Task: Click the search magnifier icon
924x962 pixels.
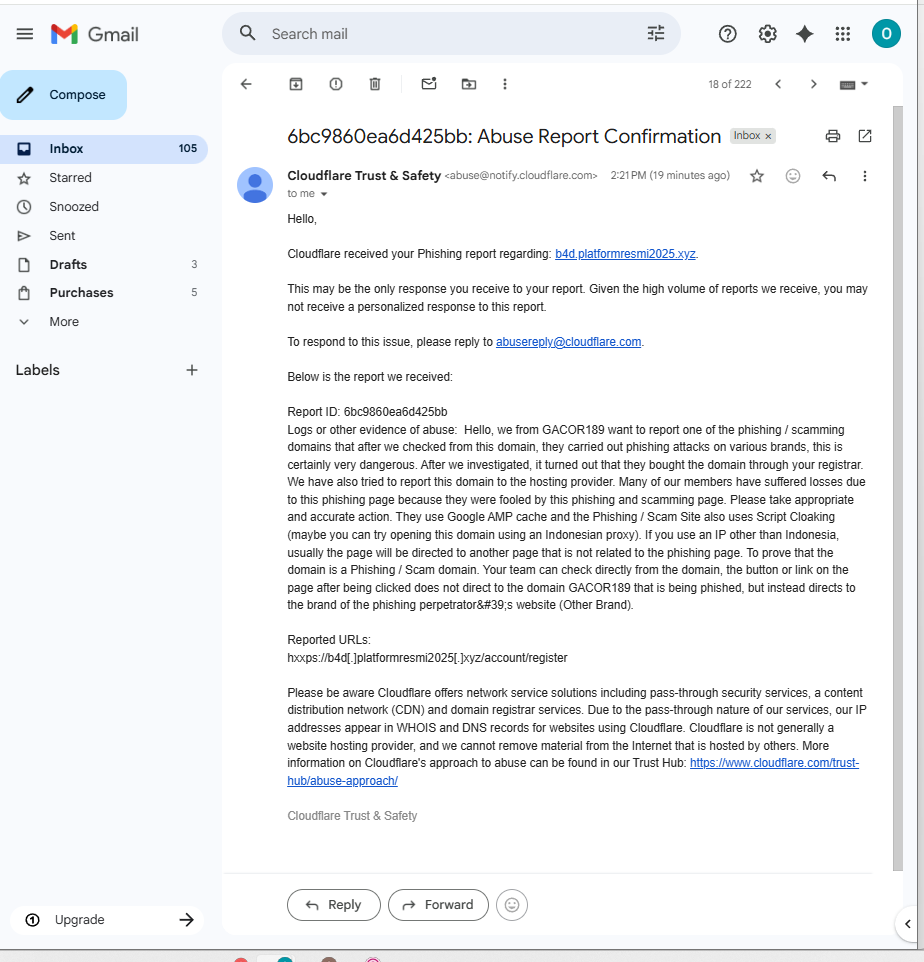Action: [247, 33]
